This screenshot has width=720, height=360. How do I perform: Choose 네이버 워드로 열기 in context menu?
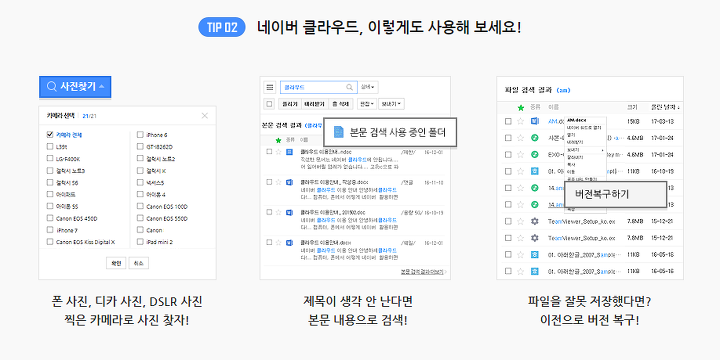coord(584,127)
